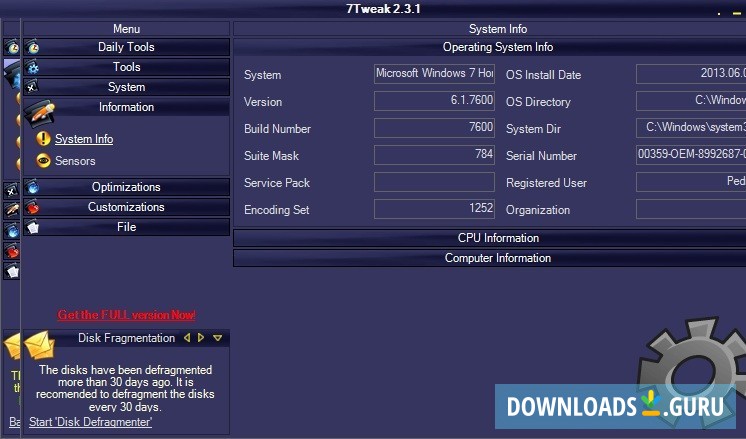The height and width of the screenshot is (439, 746).
Task: Click the Version field showing 6.1.7600
Action: click(434, 101)
